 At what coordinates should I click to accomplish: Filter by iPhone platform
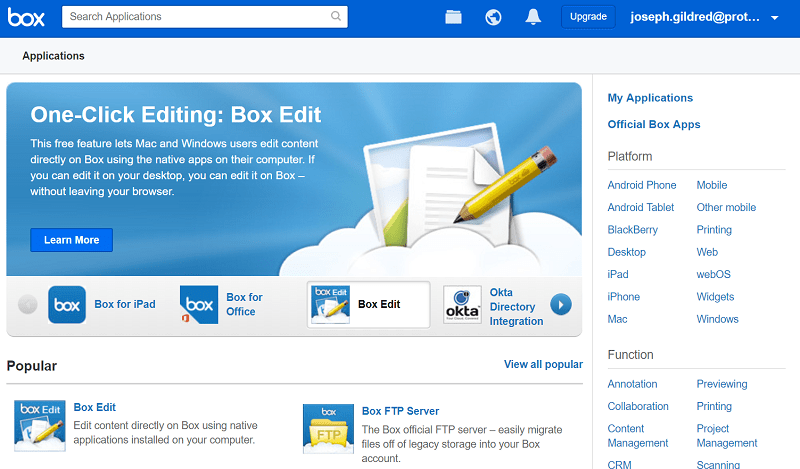(x=623, y=297)
